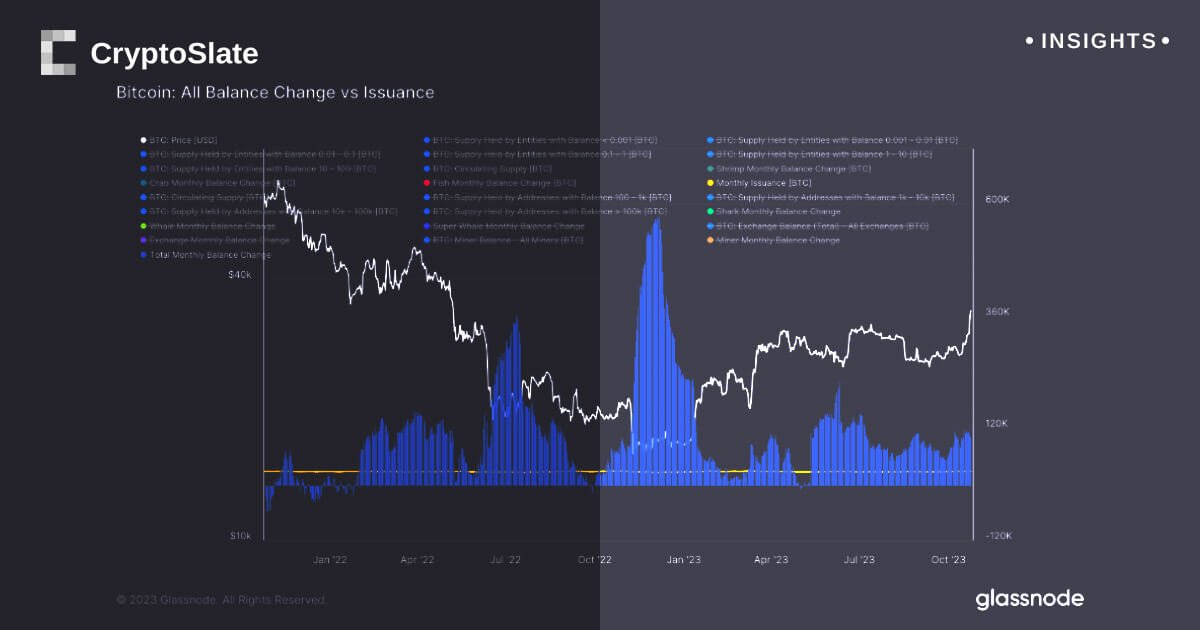Click the lime Whale Monthly Balance dot

144,227
